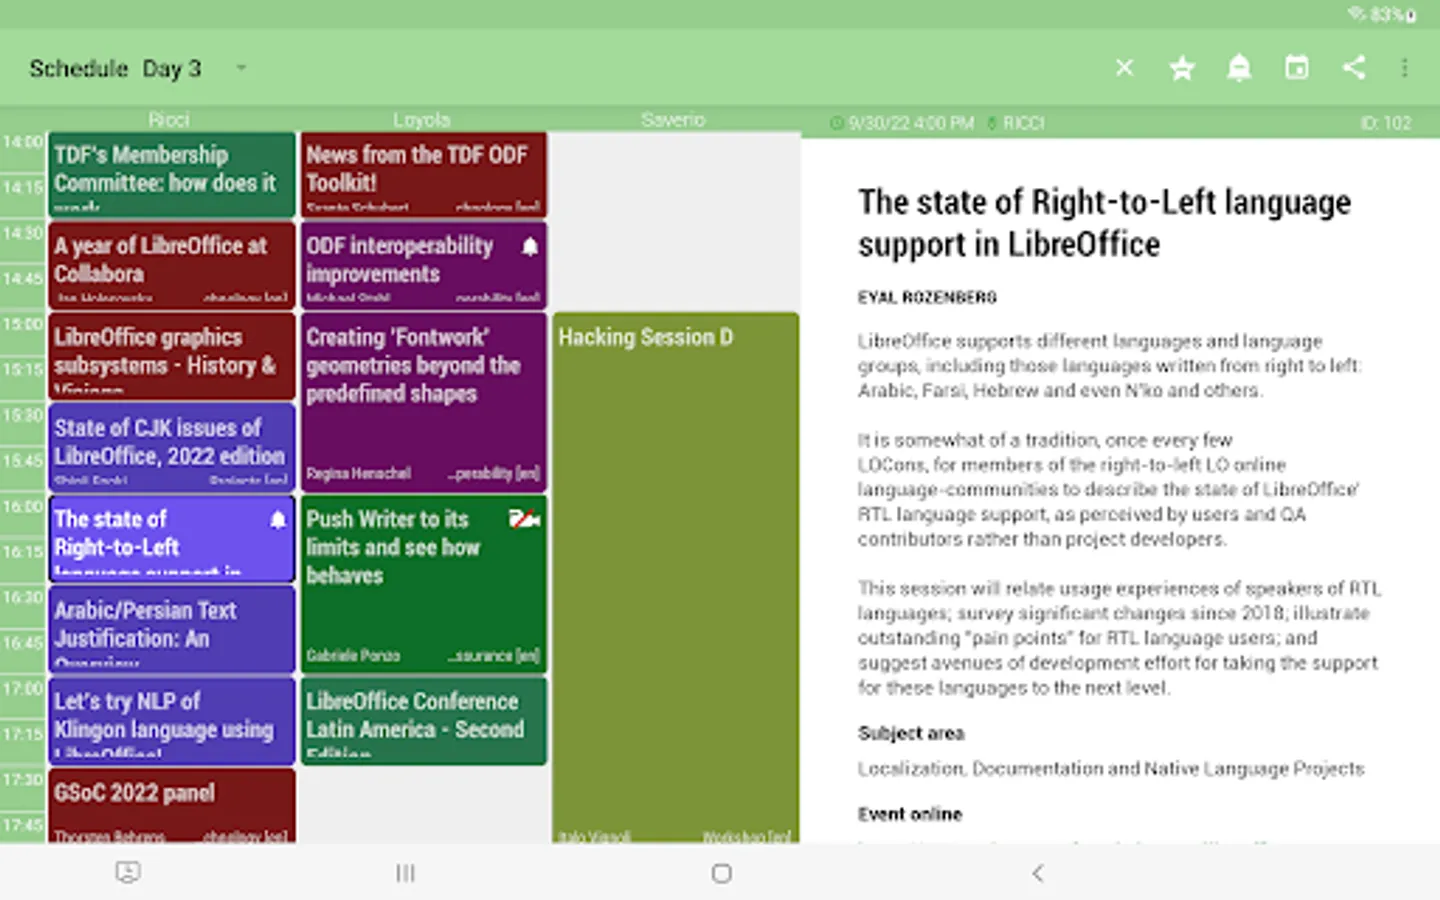Open Arabic/Persian Text Justification session

[172, 629]
